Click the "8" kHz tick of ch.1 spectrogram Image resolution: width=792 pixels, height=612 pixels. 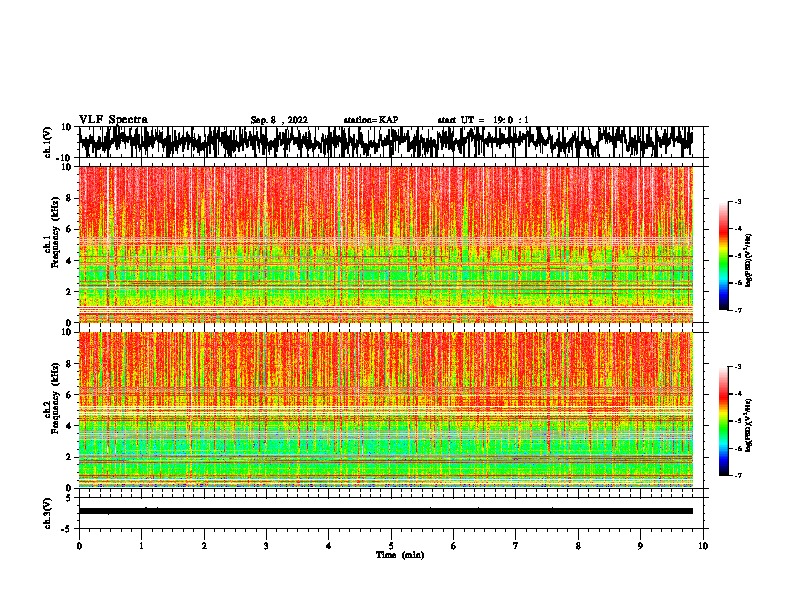tap(70, 198)
